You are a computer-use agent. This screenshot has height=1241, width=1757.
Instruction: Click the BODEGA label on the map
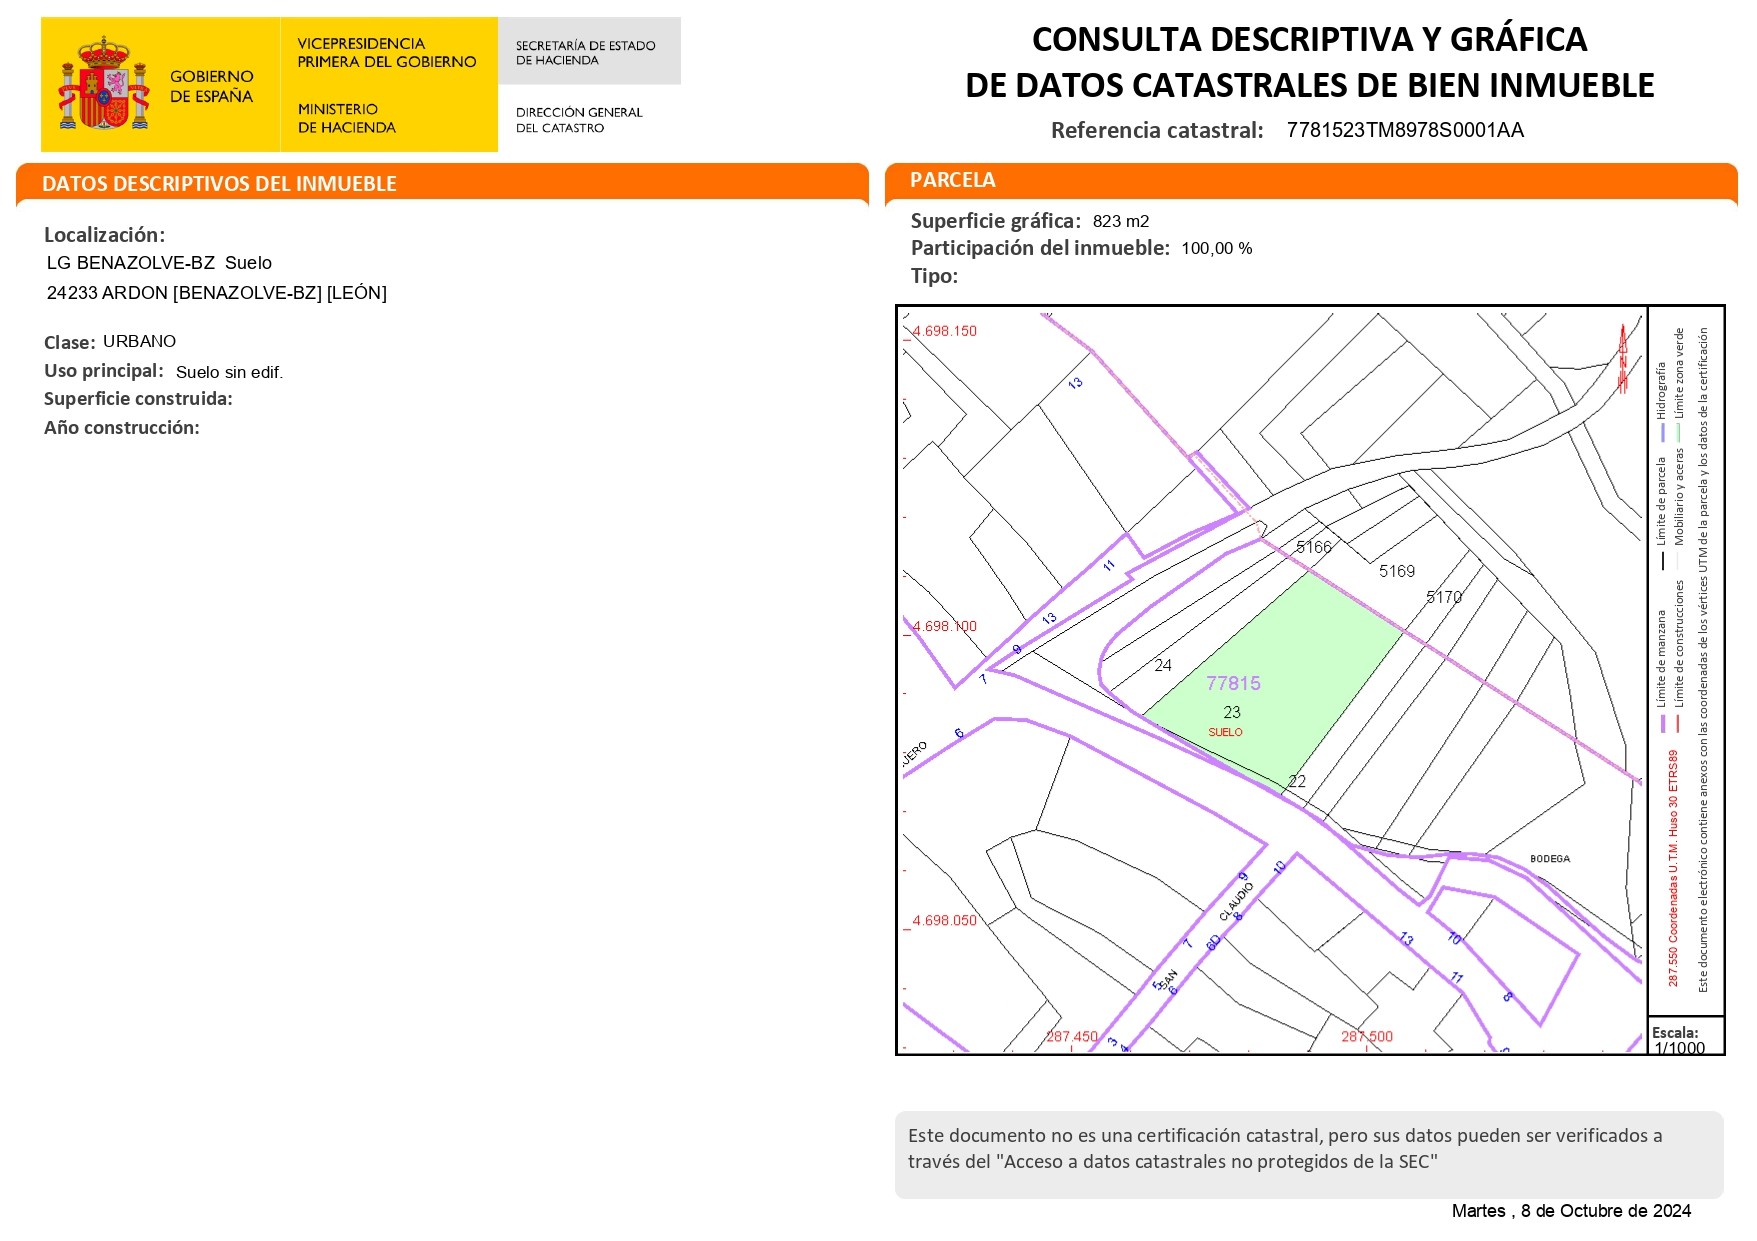(x=1549, y=859)
